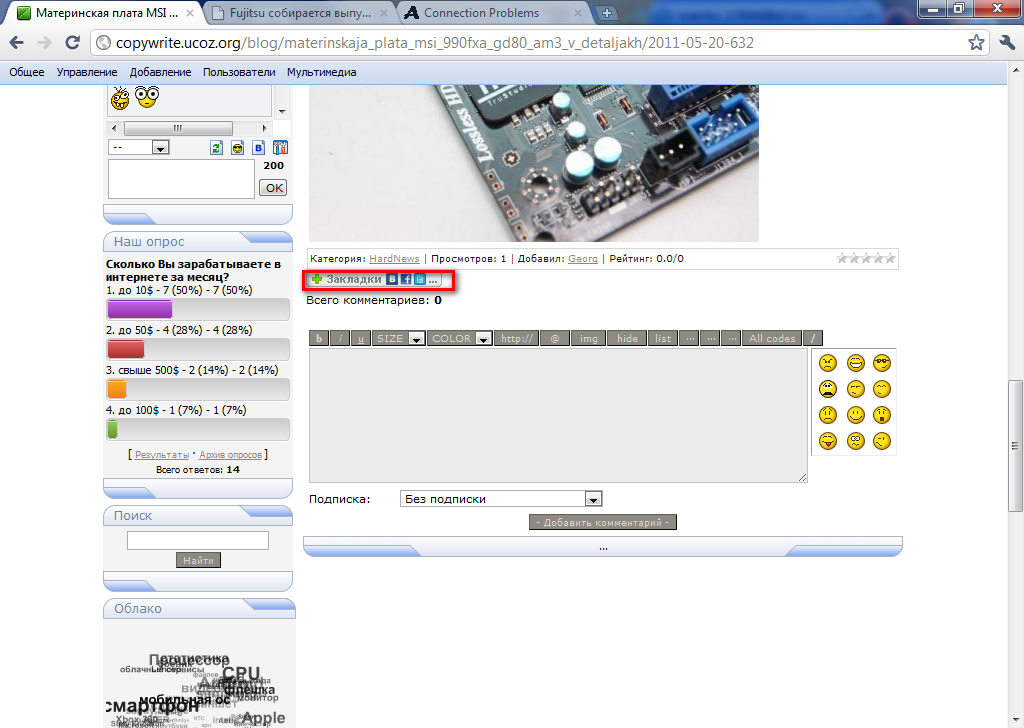Viewport: 1024px width, 728px height.
Task: Open the COLOR dropdown
Action: [x=459, y=338]
